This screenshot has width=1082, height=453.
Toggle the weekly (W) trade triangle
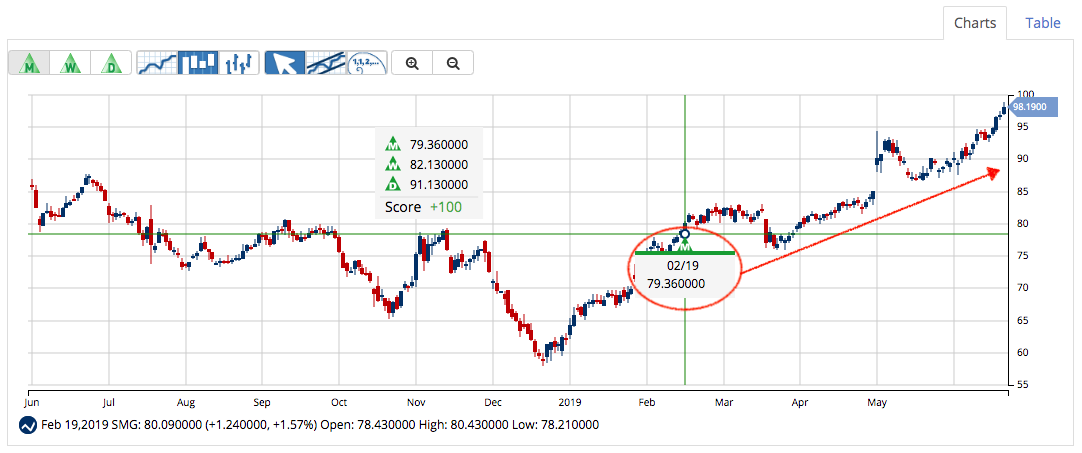click(x=70, y=63)
